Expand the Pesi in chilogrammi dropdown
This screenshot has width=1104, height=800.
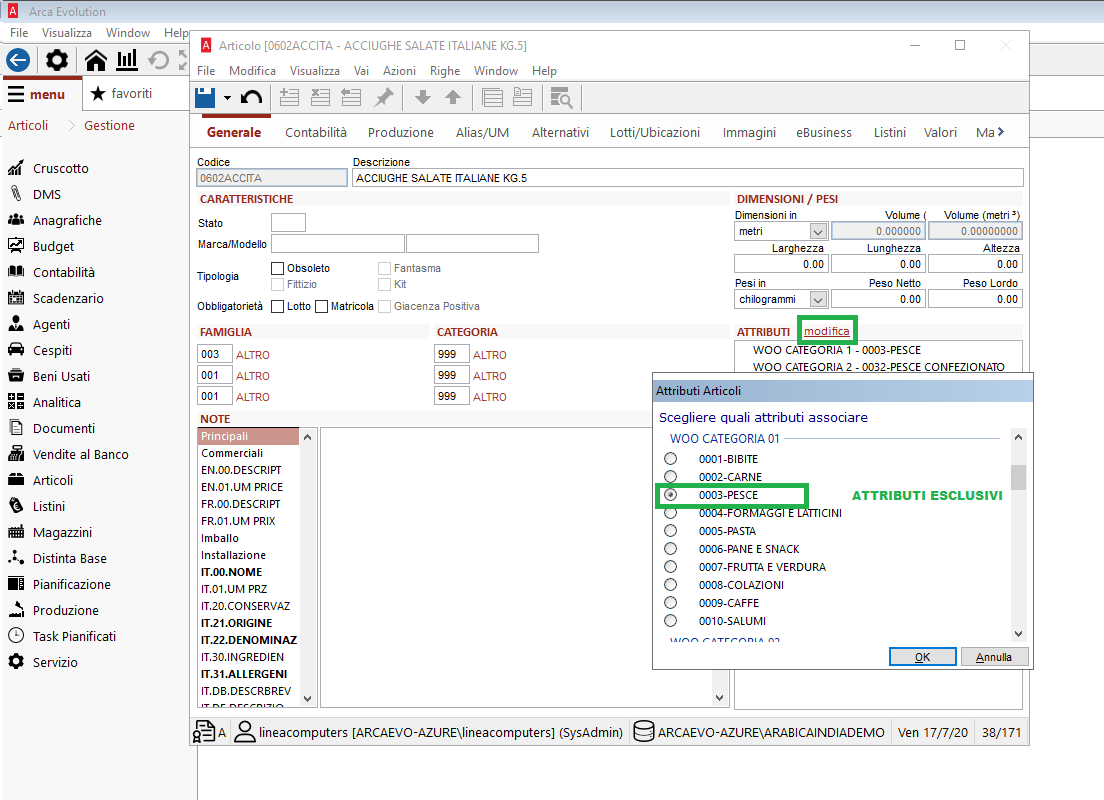(817, 299)
